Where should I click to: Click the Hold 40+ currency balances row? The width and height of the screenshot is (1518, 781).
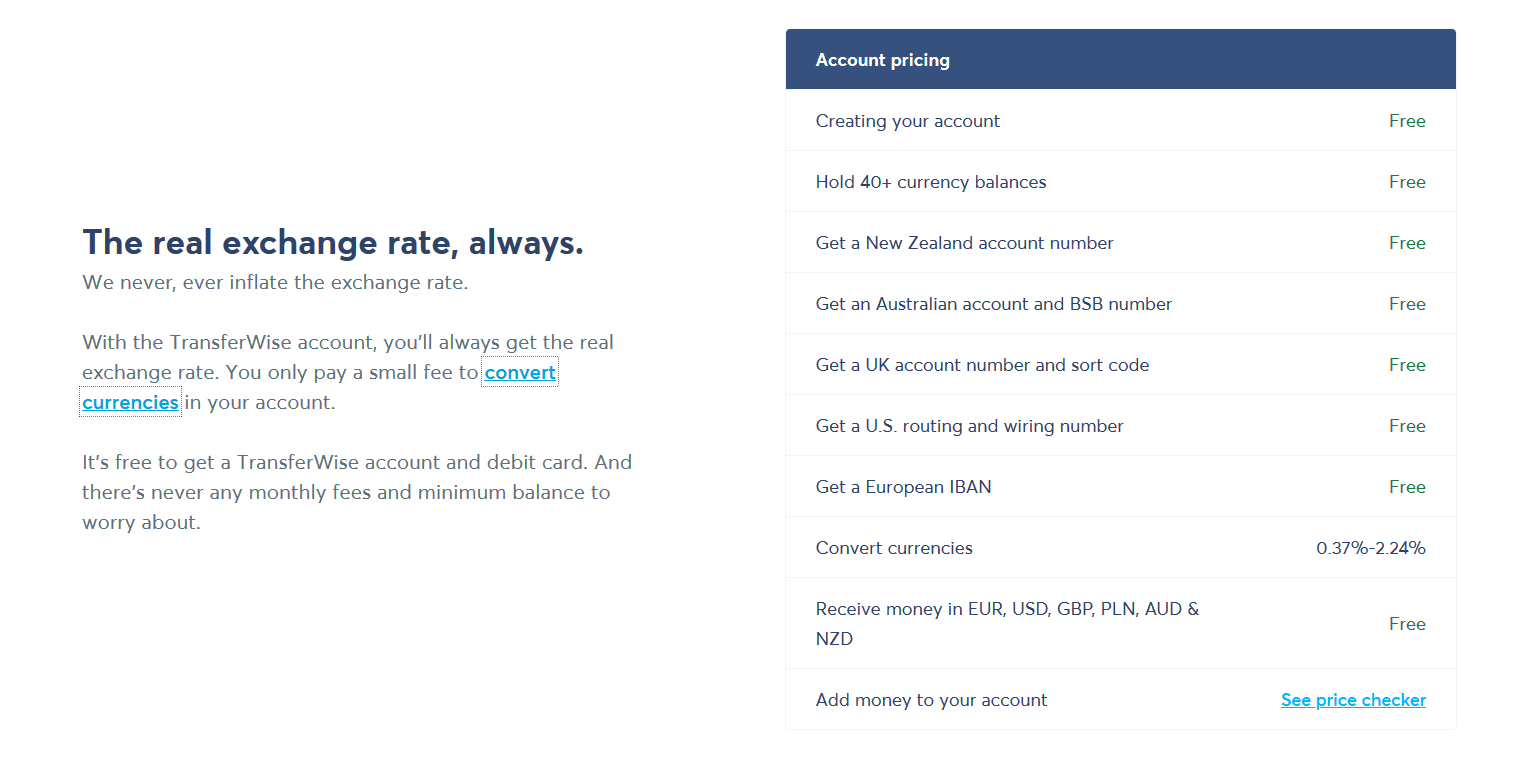tap(930, 182)
